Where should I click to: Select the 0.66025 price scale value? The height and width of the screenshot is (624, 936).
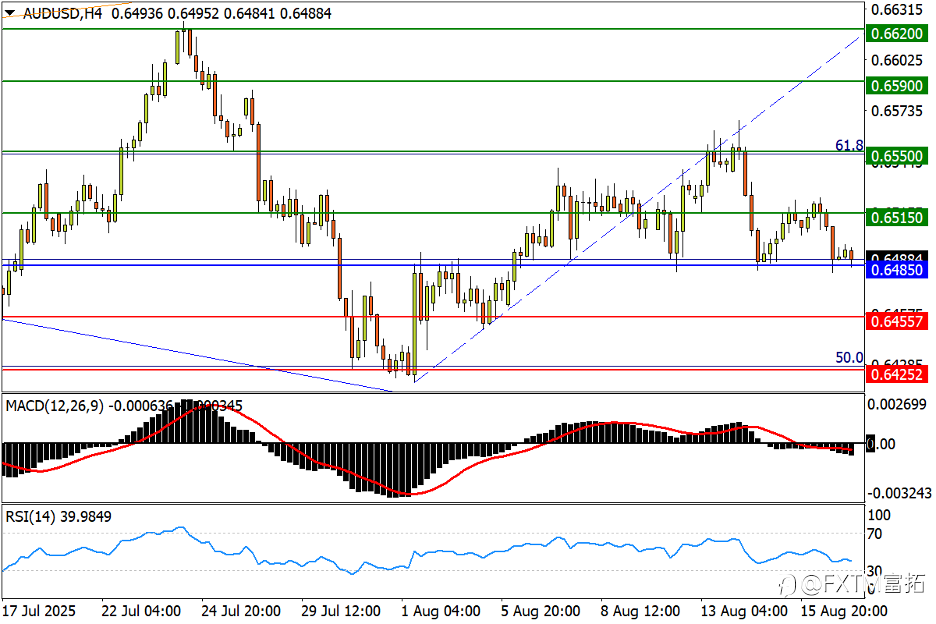coord(897,60)
